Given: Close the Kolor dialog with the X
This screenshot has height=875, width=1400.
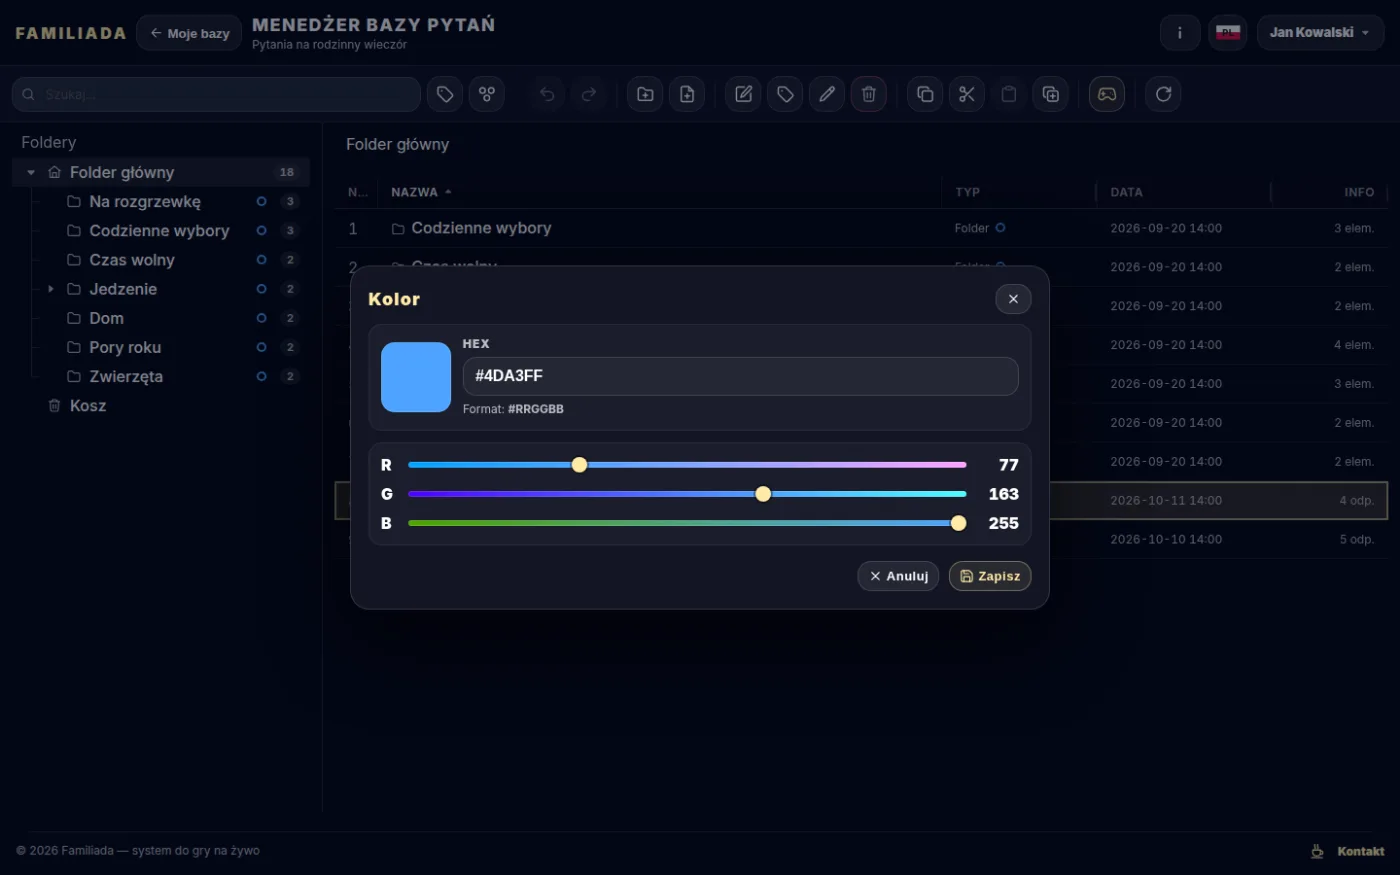Looking at the screenshot, I should [x=1013, y=299].
